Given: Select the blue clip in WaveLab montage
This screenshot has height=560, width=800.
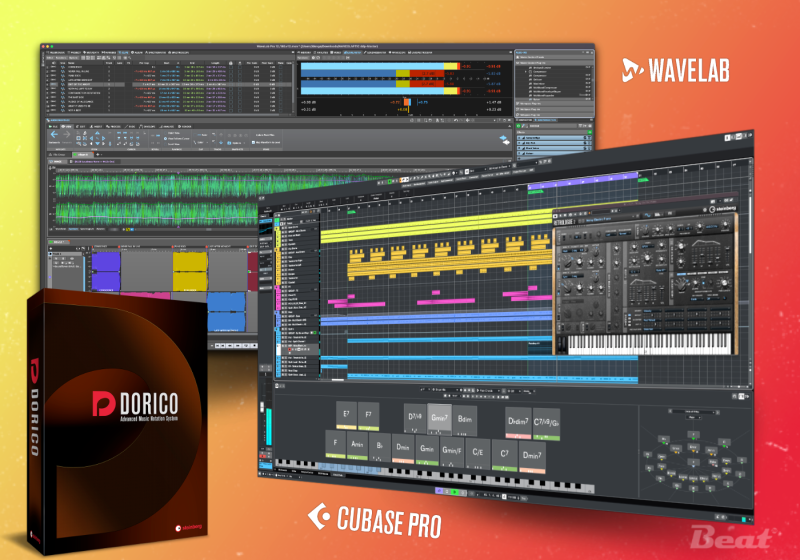Looking at the screenshot, I should coord(226,311).
